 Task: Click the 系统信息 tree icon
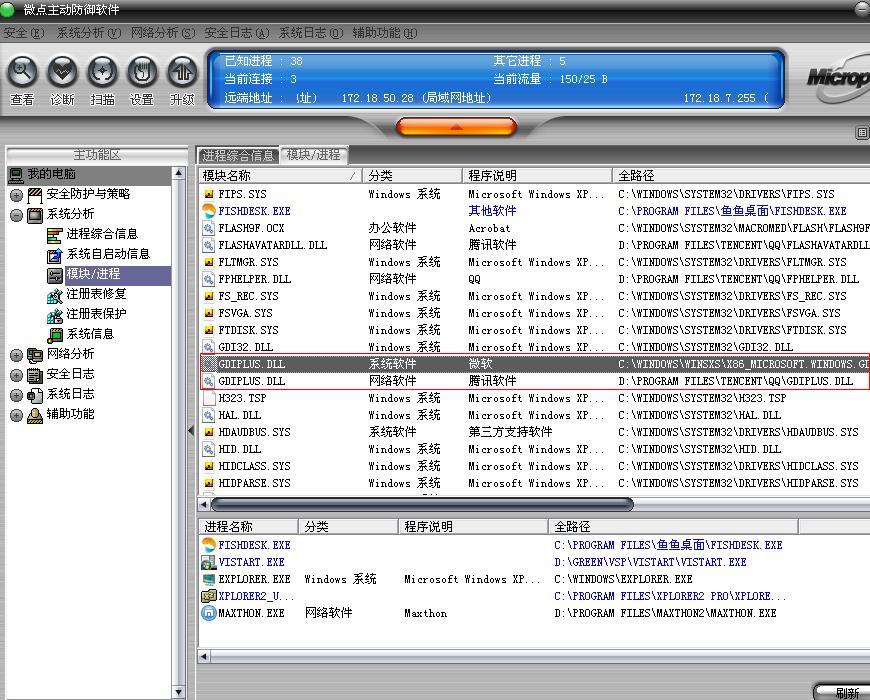point(54,334)
